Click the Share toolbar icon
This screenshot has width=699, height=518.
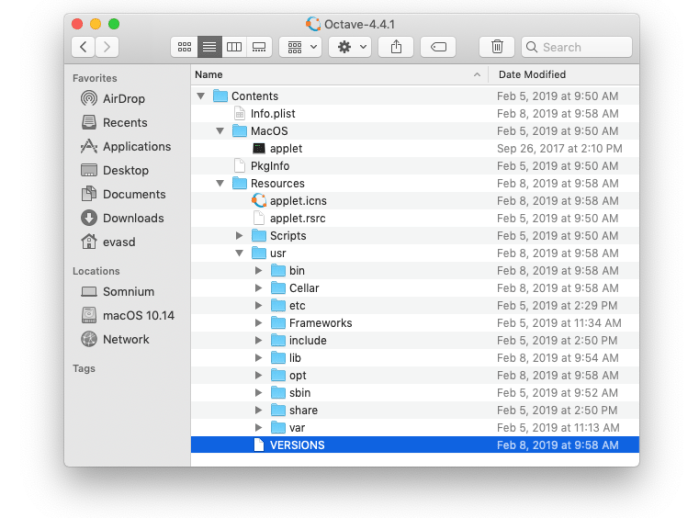point(396,47)
